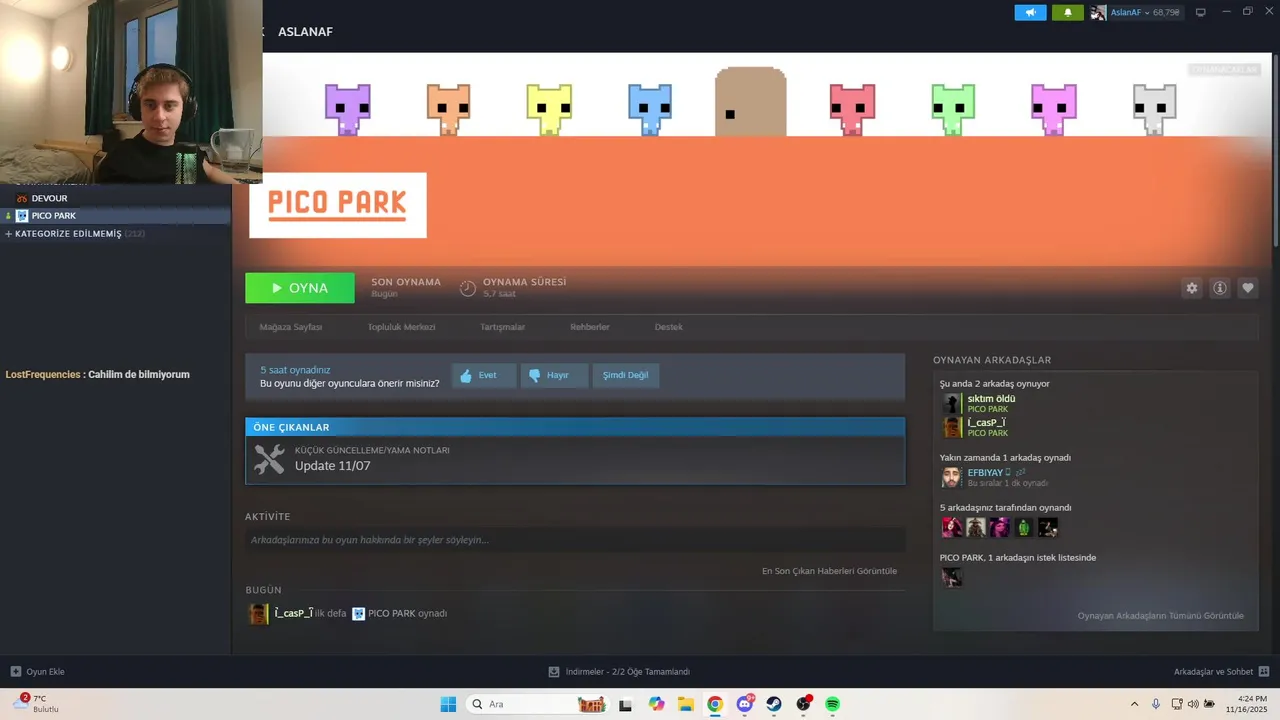The width and height of the screenshot is (1280, 720).
Task: Open the green notifications bell
Action: 1068,13
